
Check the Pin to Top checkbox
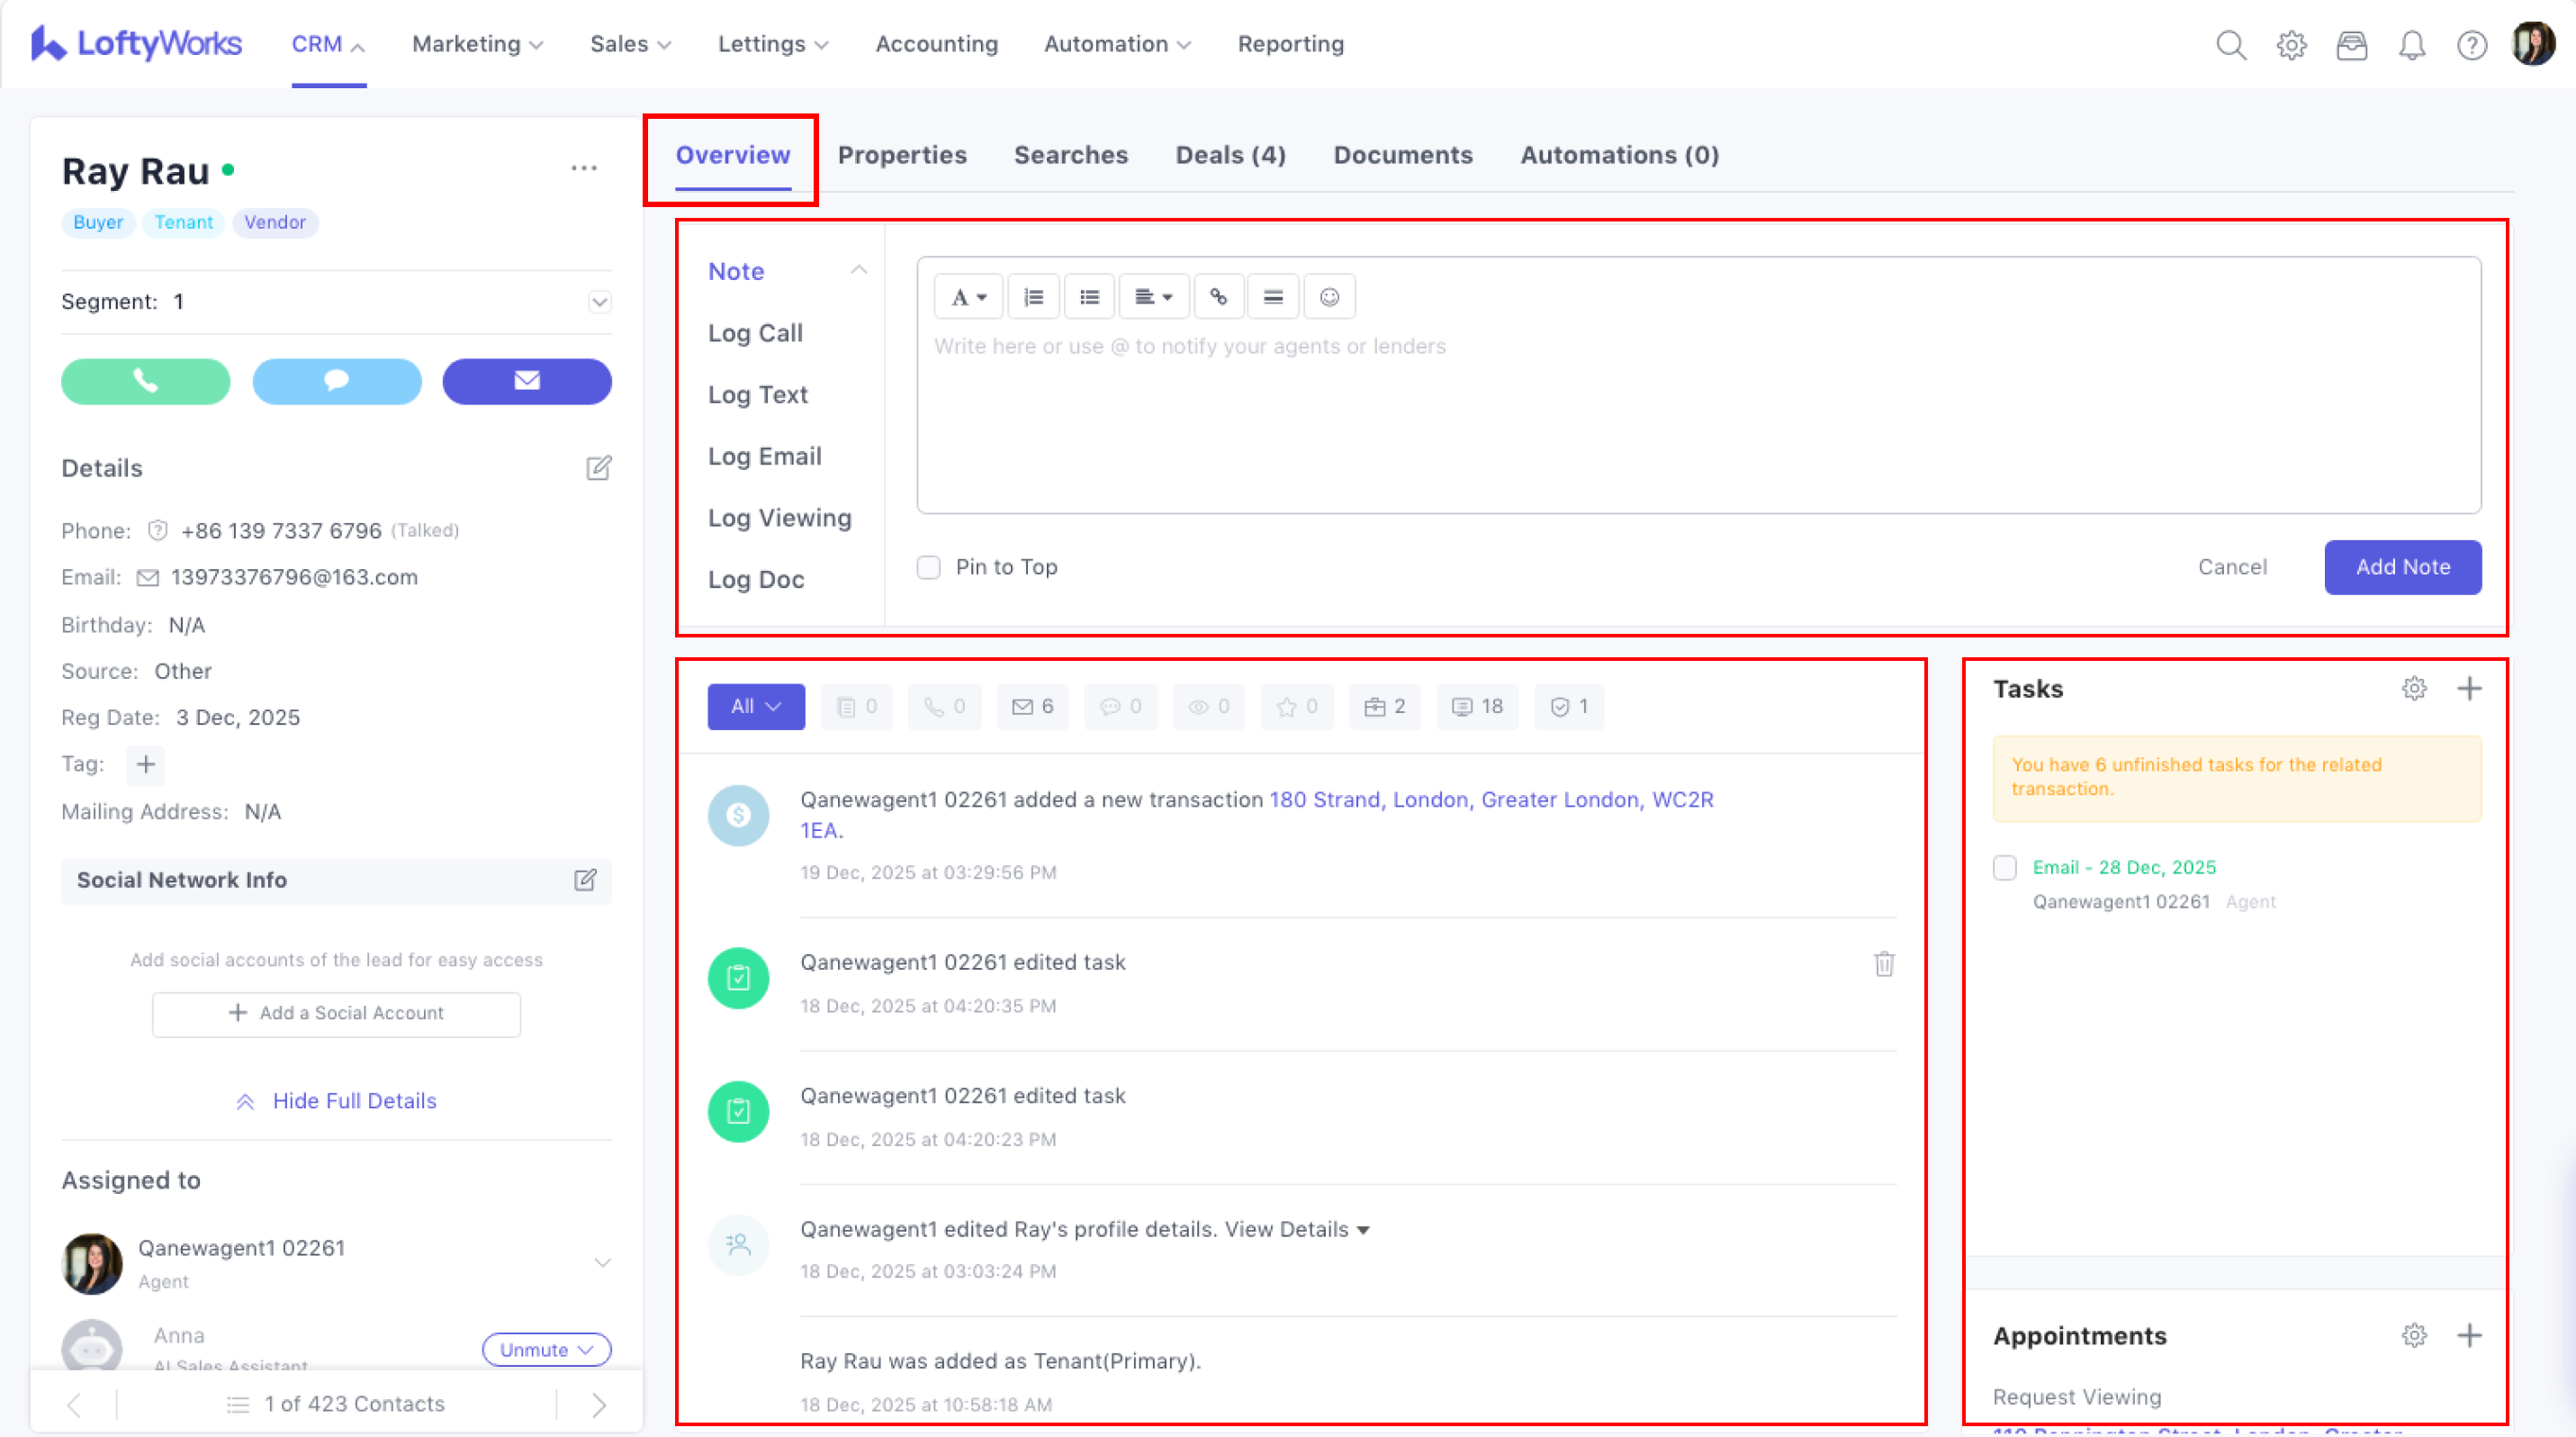929,567
